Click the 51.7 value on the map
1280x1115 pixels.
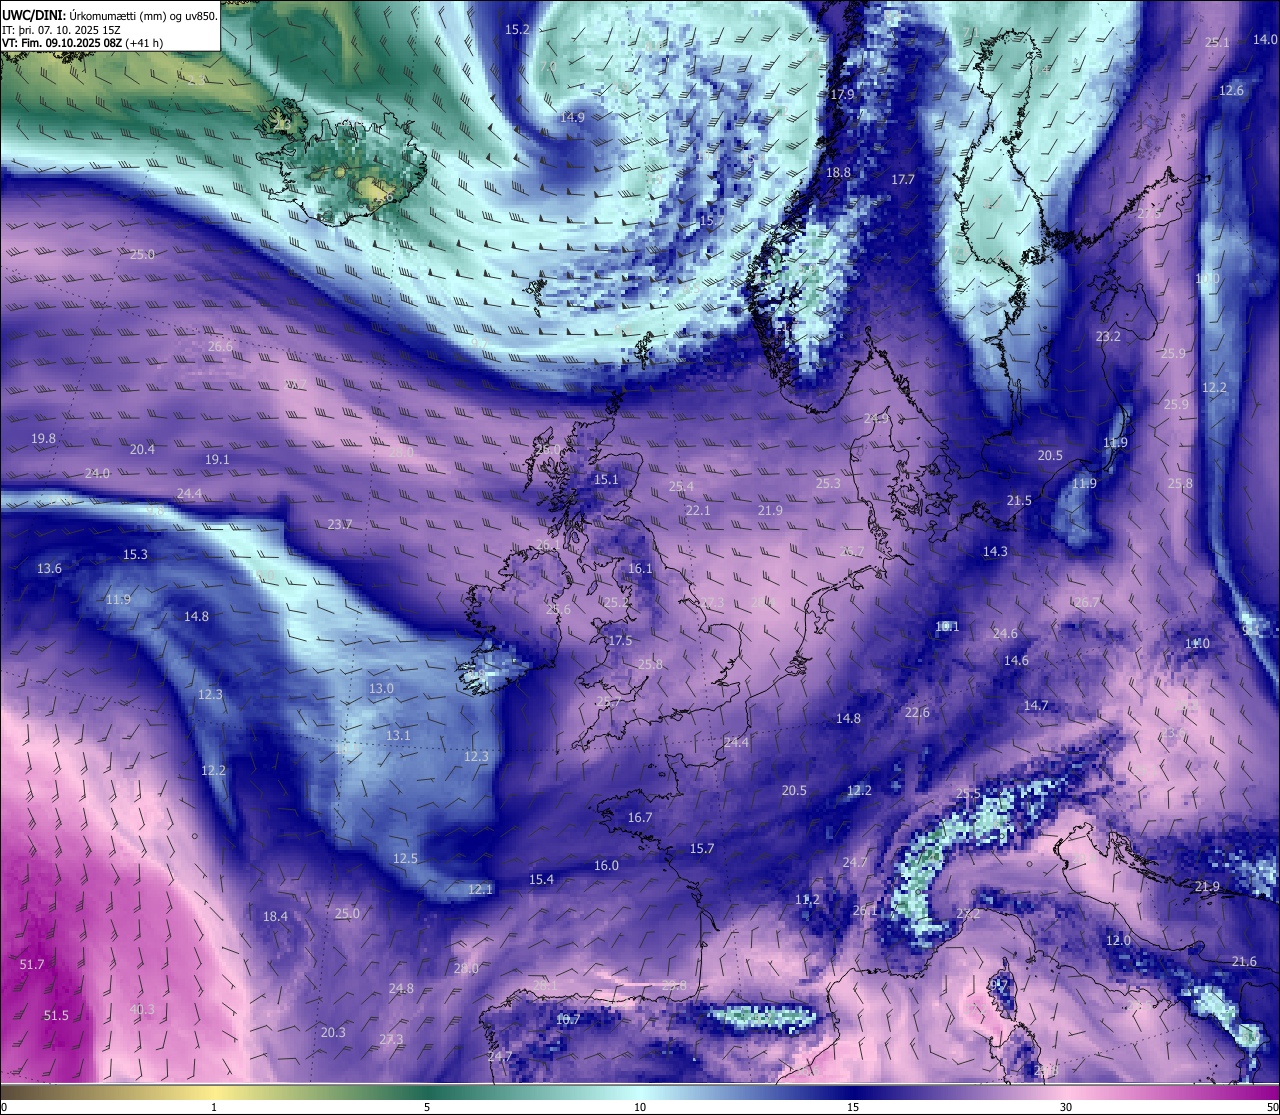tap(32, 964)
